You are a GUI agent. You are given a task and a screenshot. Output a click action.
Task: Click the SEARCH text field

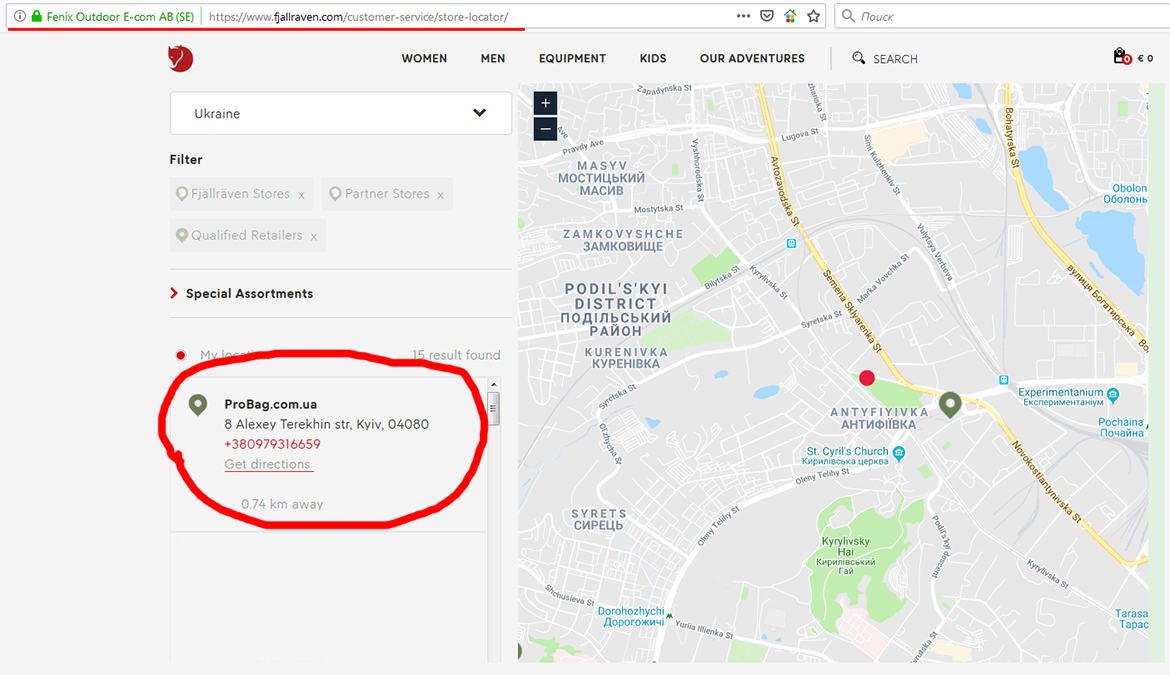tap(895, 59)
